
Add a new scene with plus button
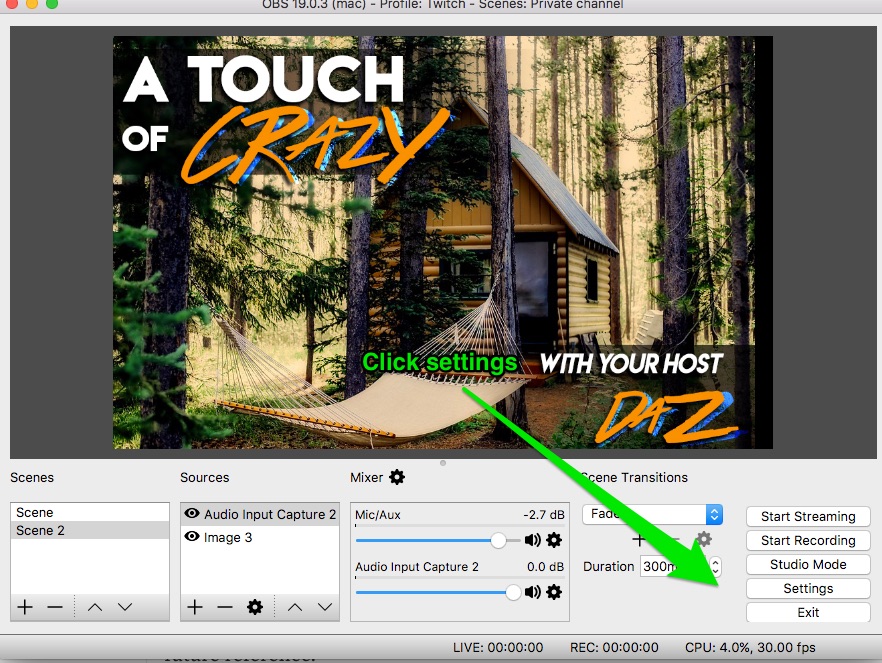[x=25, y=607]
